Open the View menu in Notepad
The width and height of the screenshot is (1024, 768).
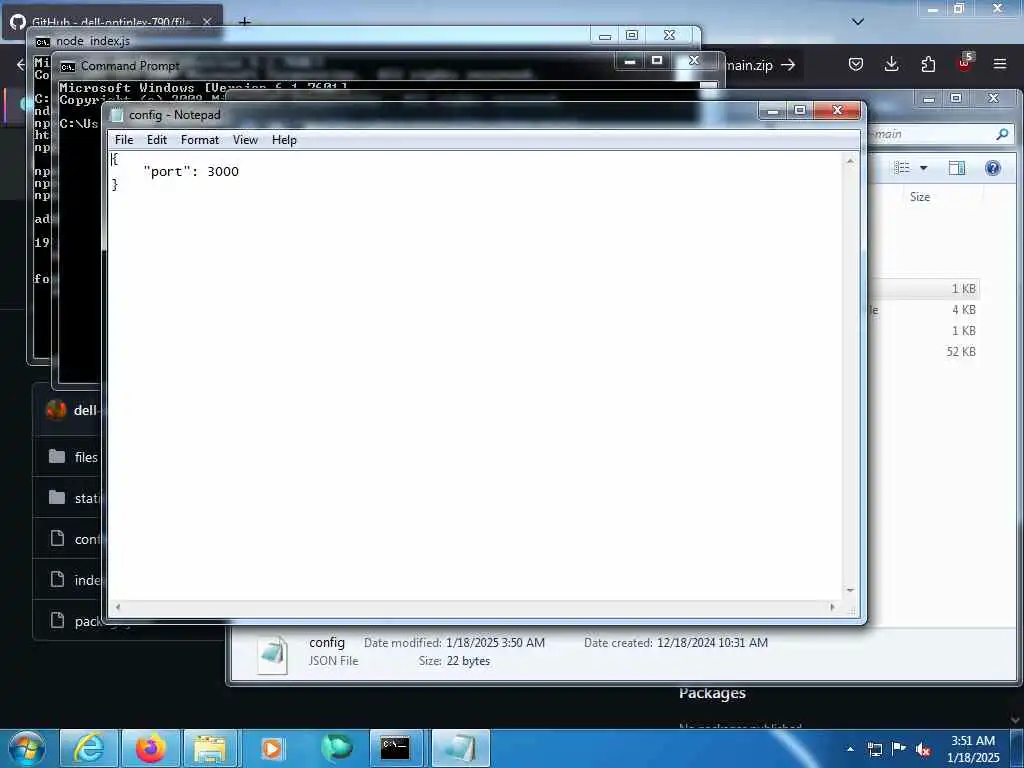point(246,140)
